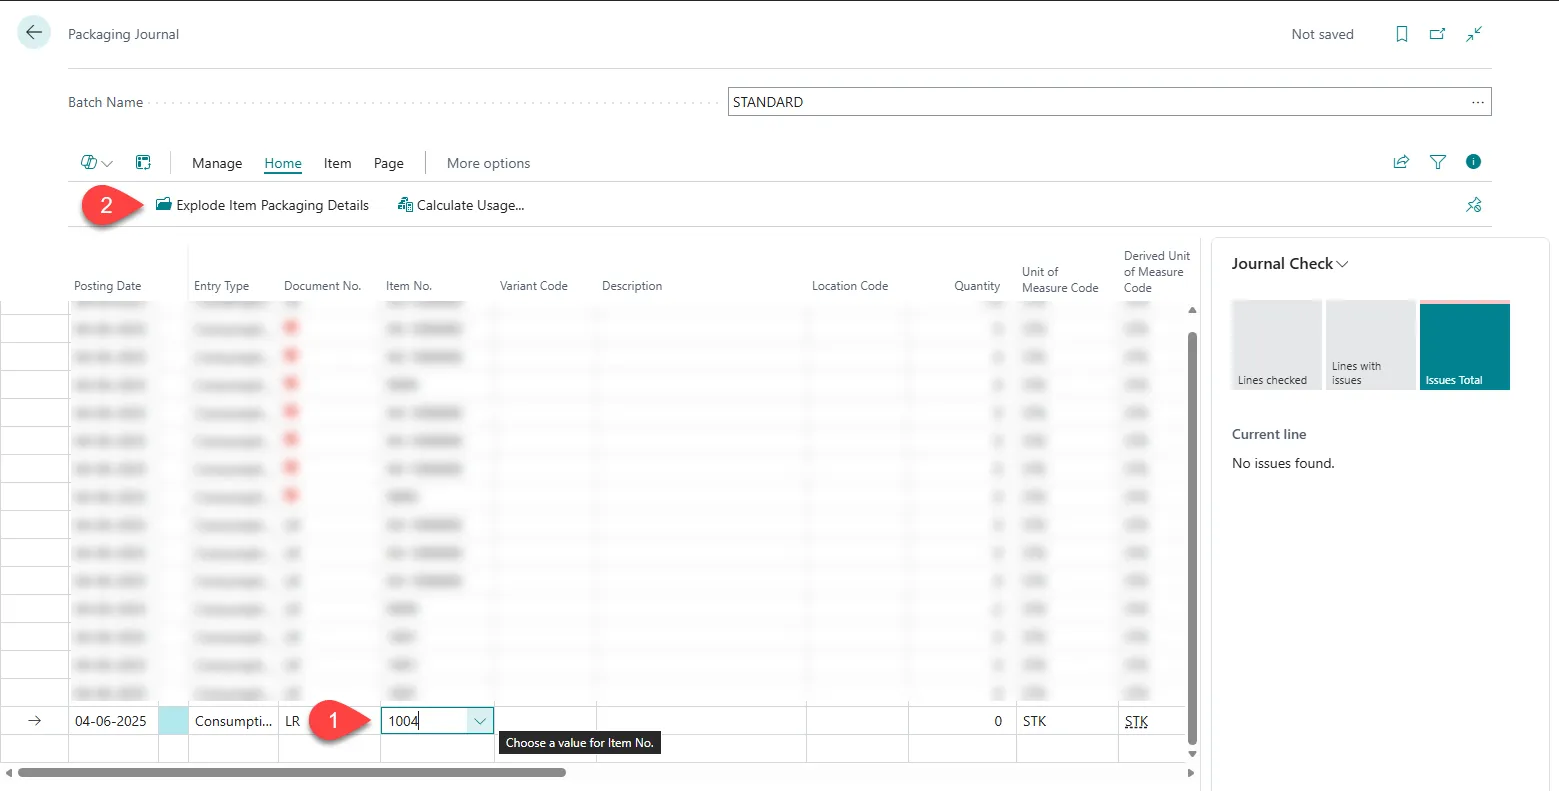Toggle the FactBox info icon
The width and height of the screenshot is (1559, 791).
pos(1473,162)
